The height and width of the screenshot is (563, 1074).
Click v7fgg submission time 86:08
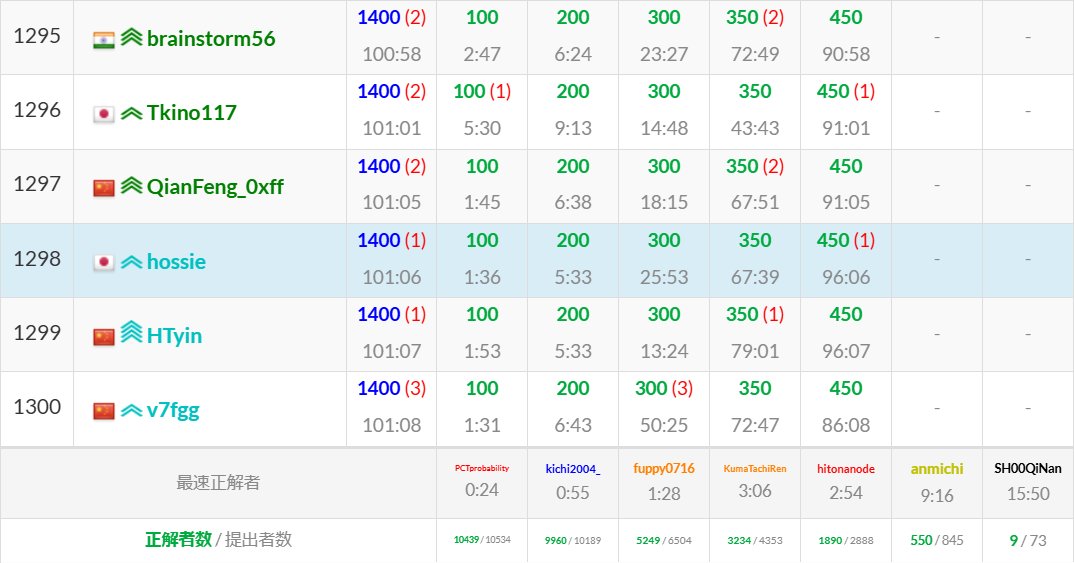846,425
